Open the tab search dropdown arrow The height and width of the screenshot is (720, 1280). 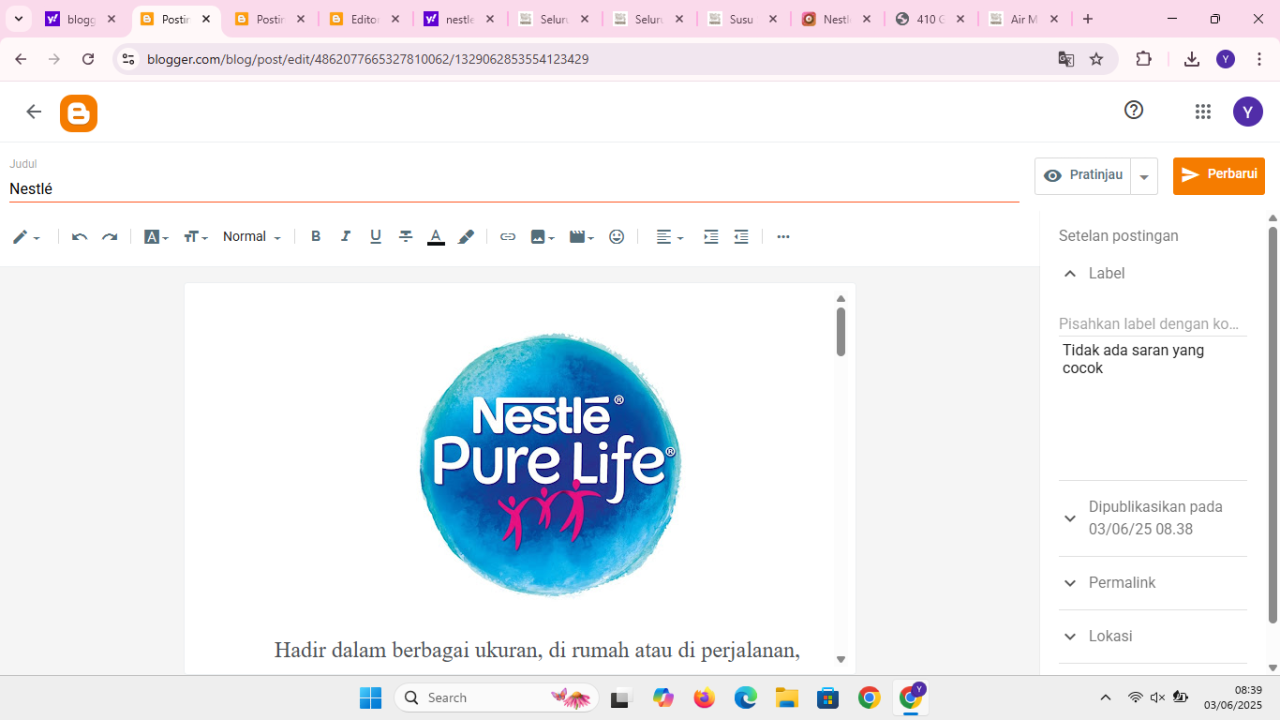(x=18, y=19)
